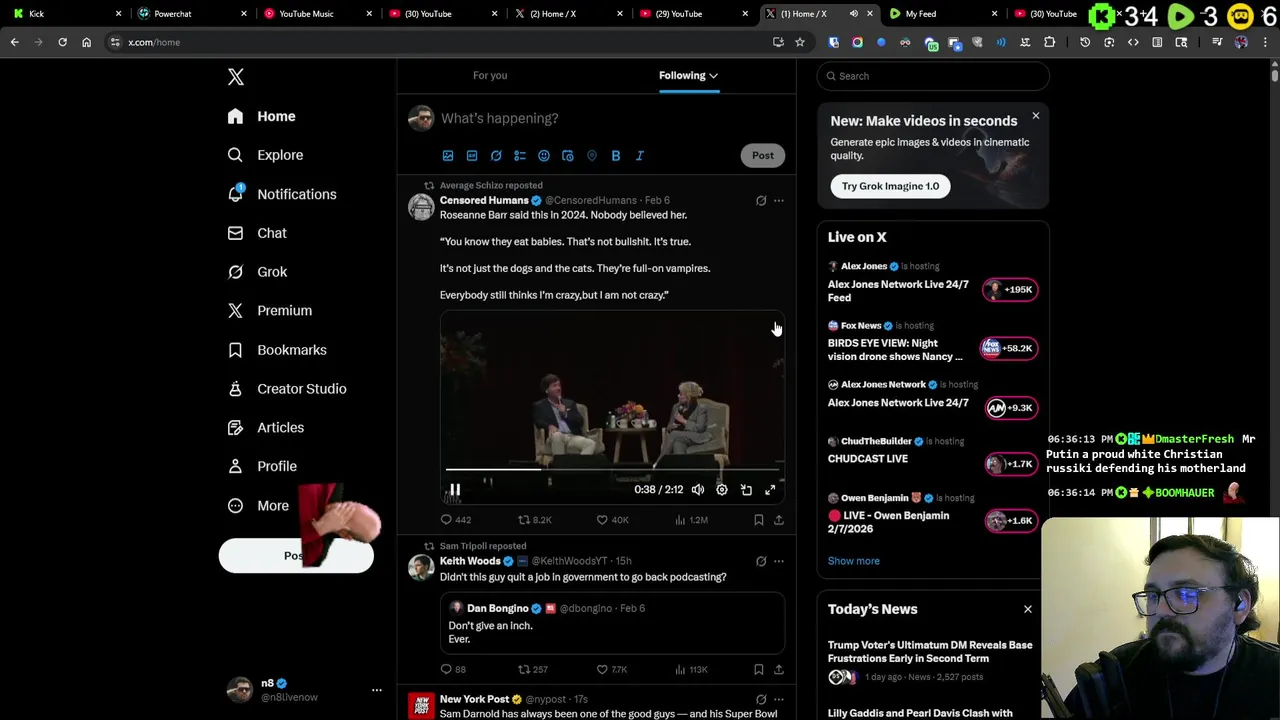
Task: Pause the Roseanne Barr video
Action: 454,490
